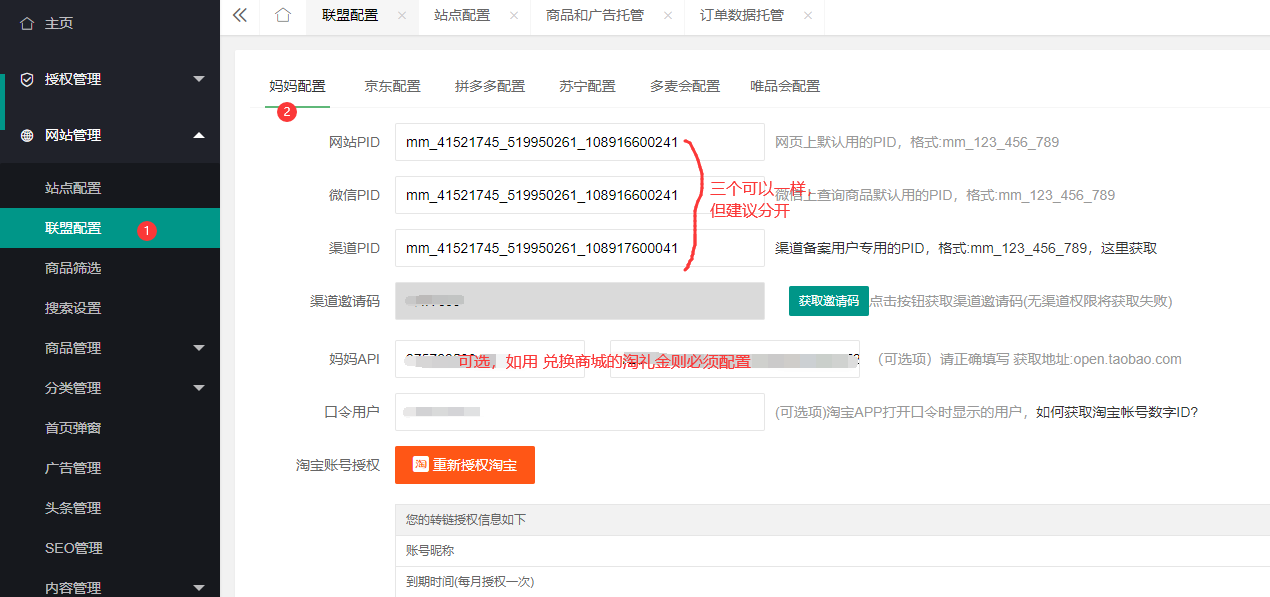
Task: Expand the 商品管理 submenu arrow
Action: 199,348
